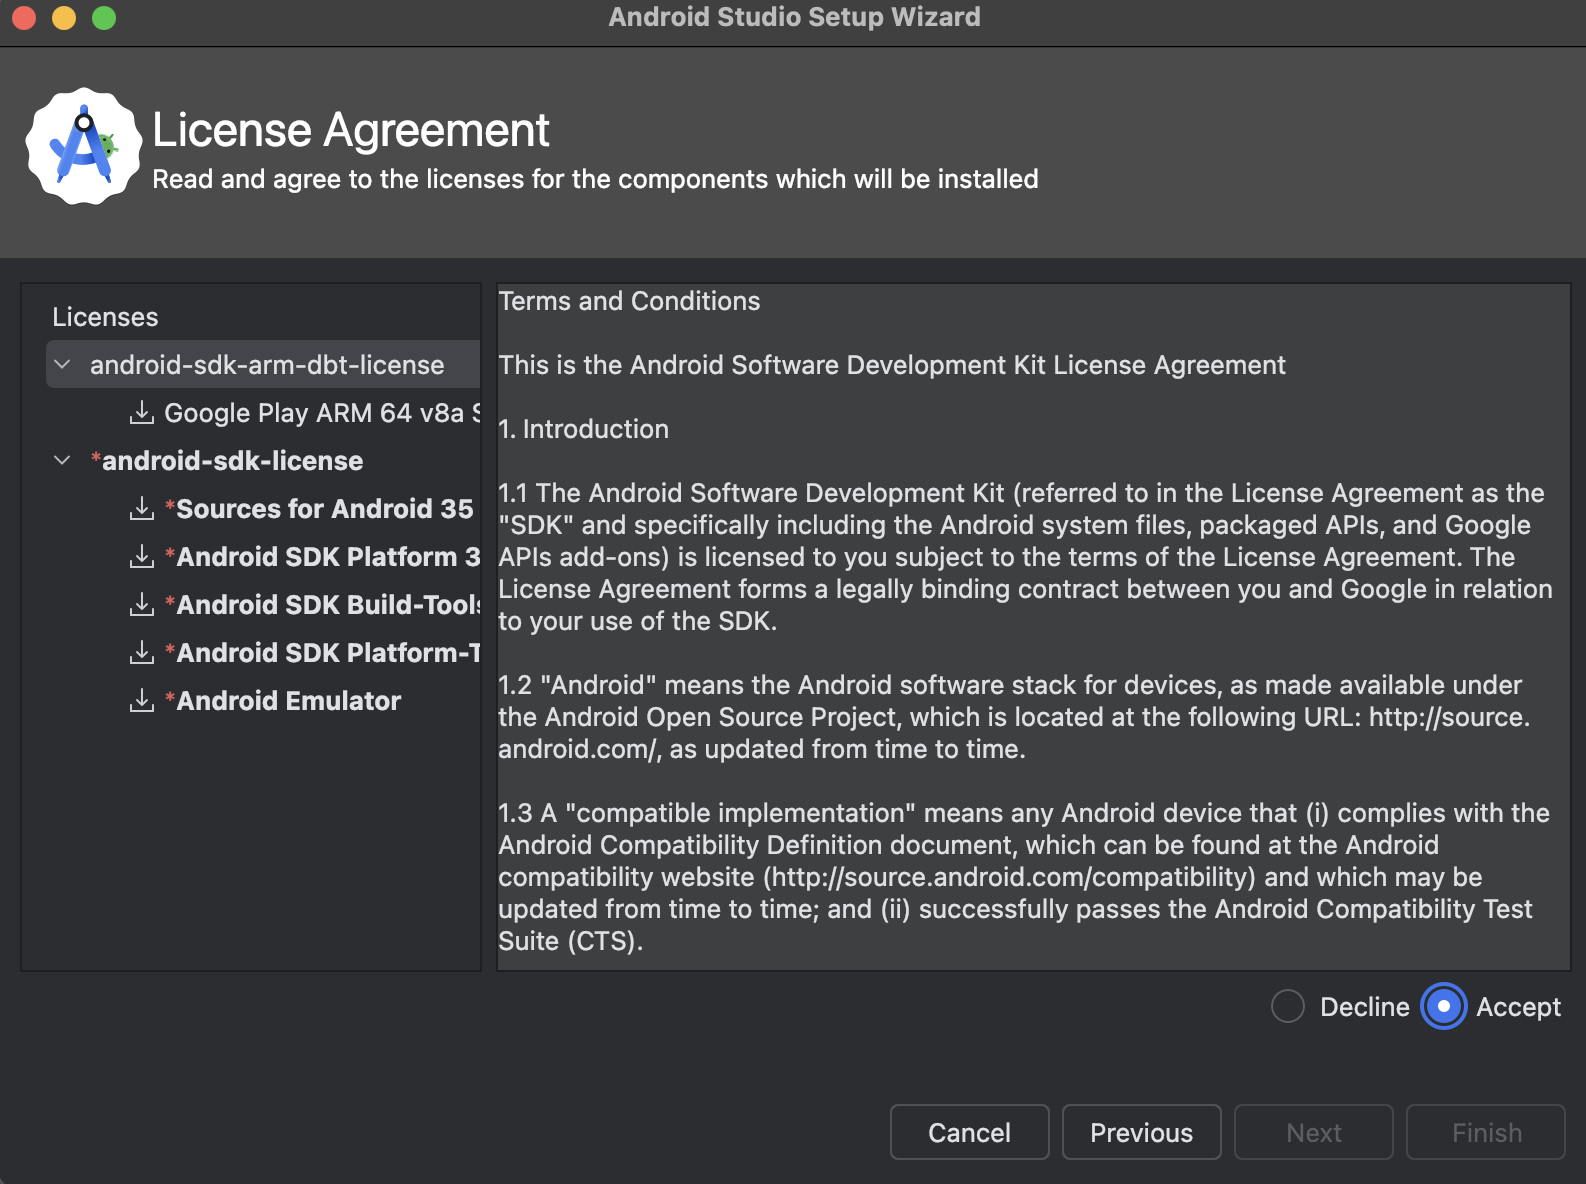
Task: Click download icon beside Google Play ARM 64
Action: coord(142,412)
